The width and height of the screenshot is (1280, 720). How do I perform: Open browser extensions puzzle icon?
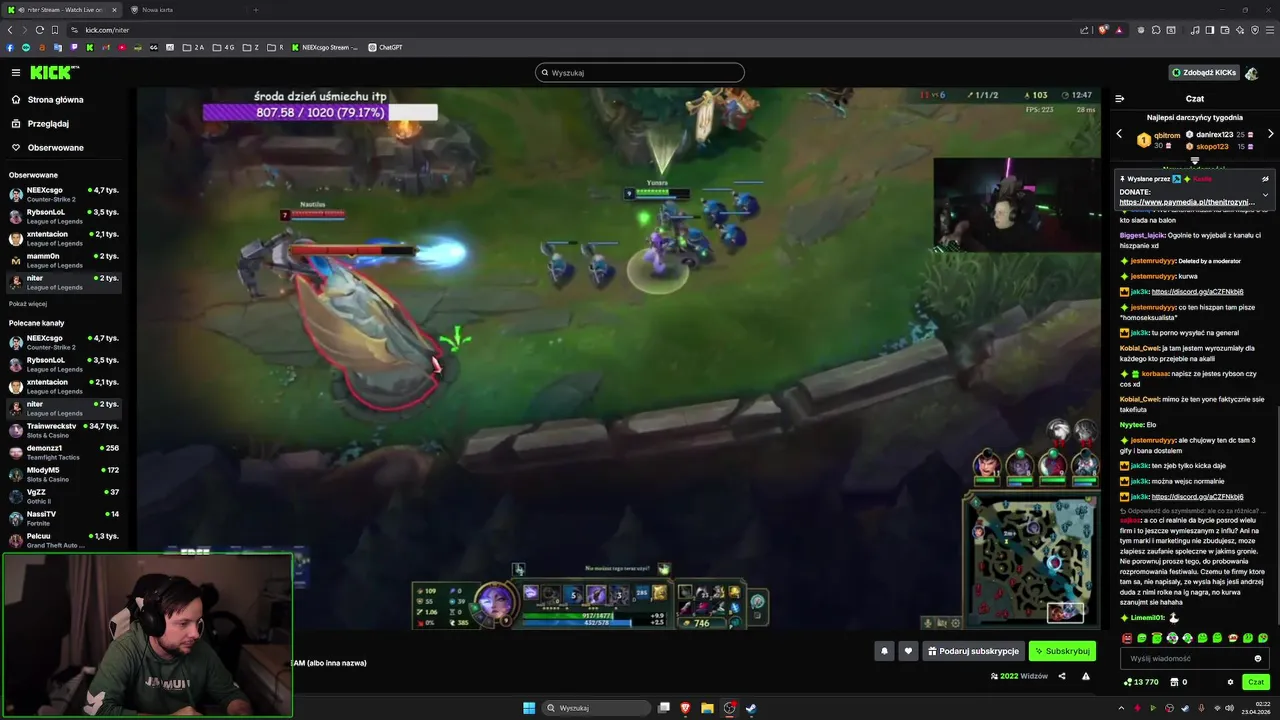click(x=1156, y=30)
